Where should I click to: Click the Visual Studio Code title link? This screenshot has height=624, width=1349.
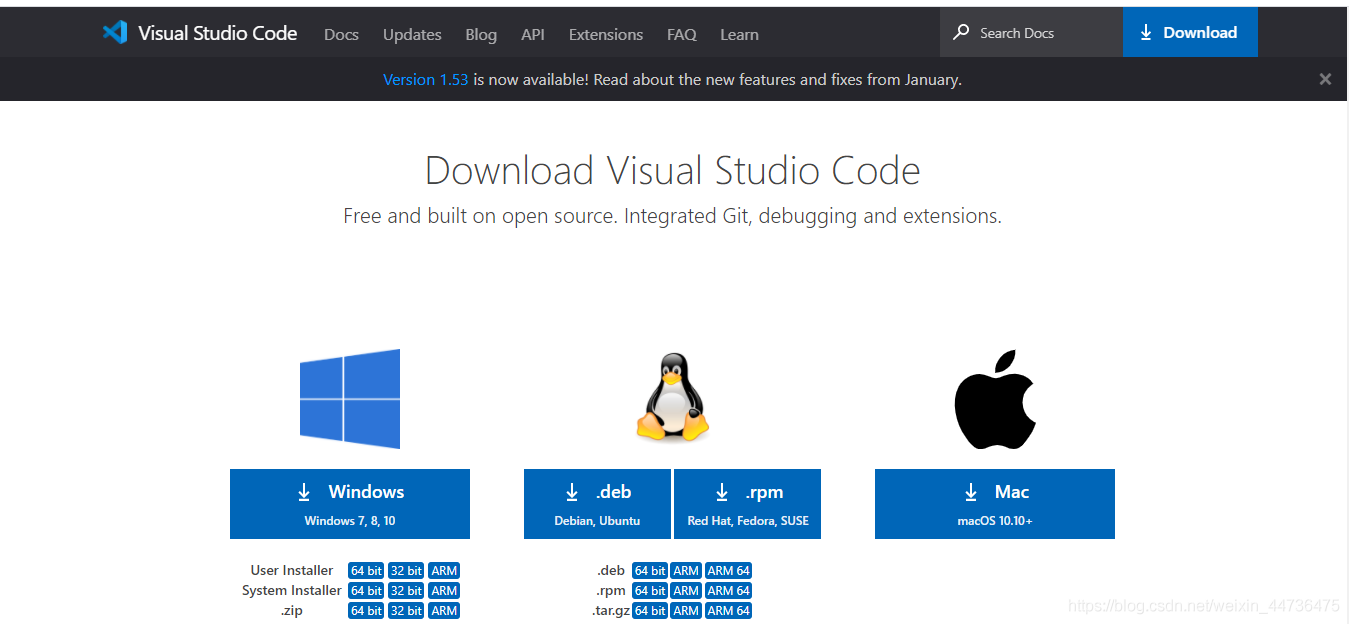coord(218,33)
